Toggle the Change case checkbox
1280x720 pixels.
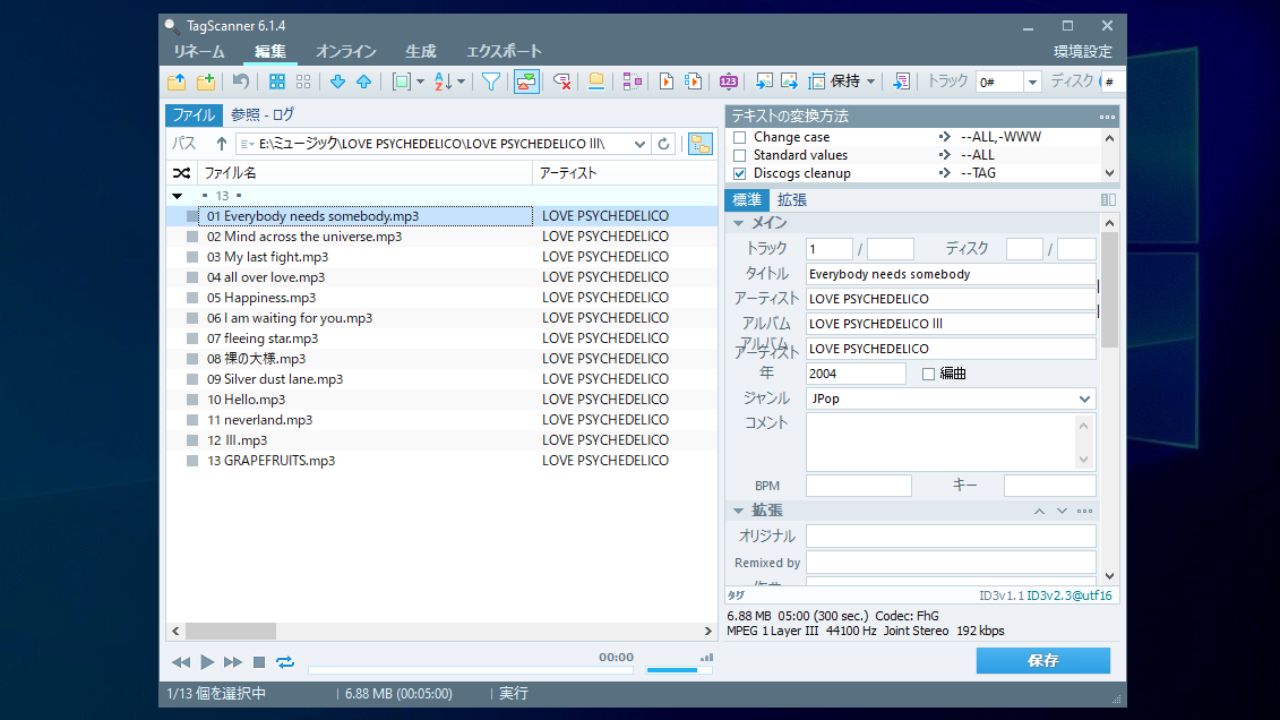pyautogui.click(x=740, y=137)
